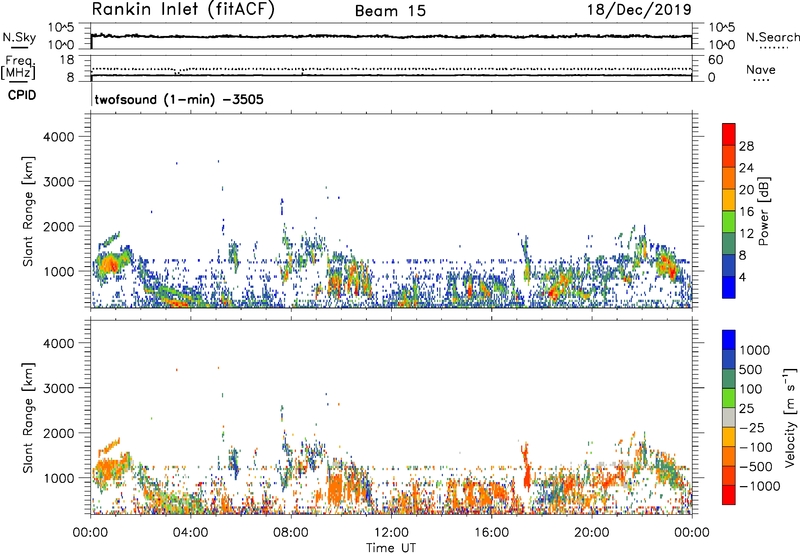This screenshot has width=800, height=554.
Task: Click 'Slant Range [km]' label of power panel
Action: [28, 211]
